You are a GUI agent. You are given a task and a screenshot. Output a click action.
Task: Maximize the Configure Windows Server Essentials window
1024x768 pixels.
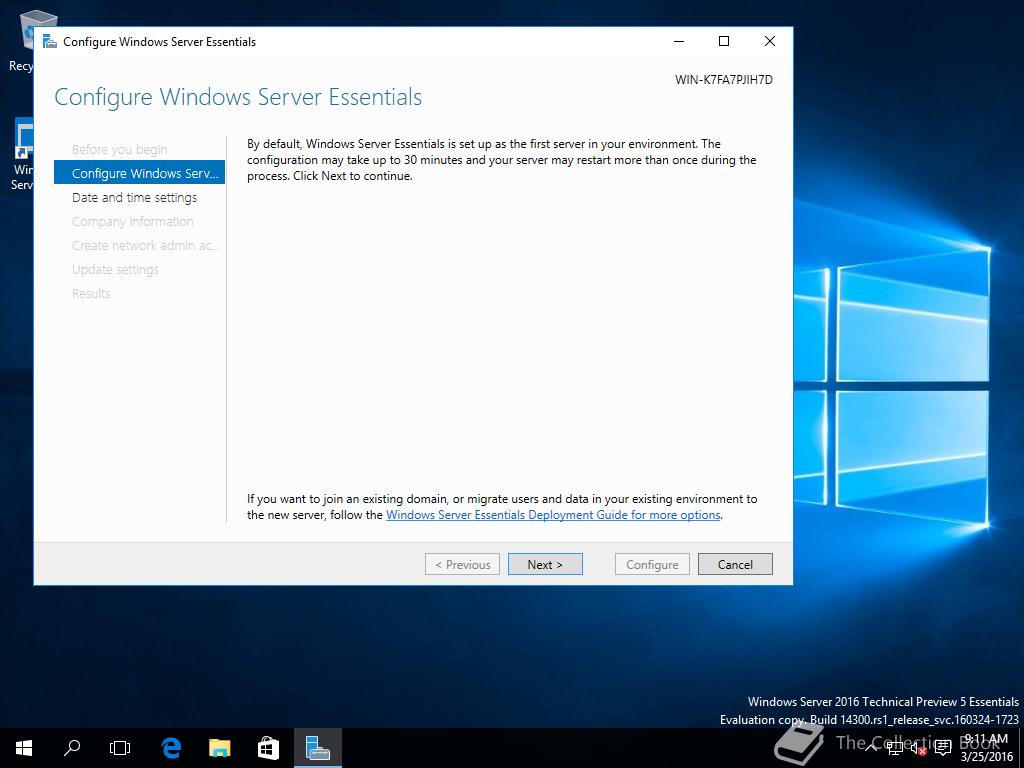pos(724,41)
